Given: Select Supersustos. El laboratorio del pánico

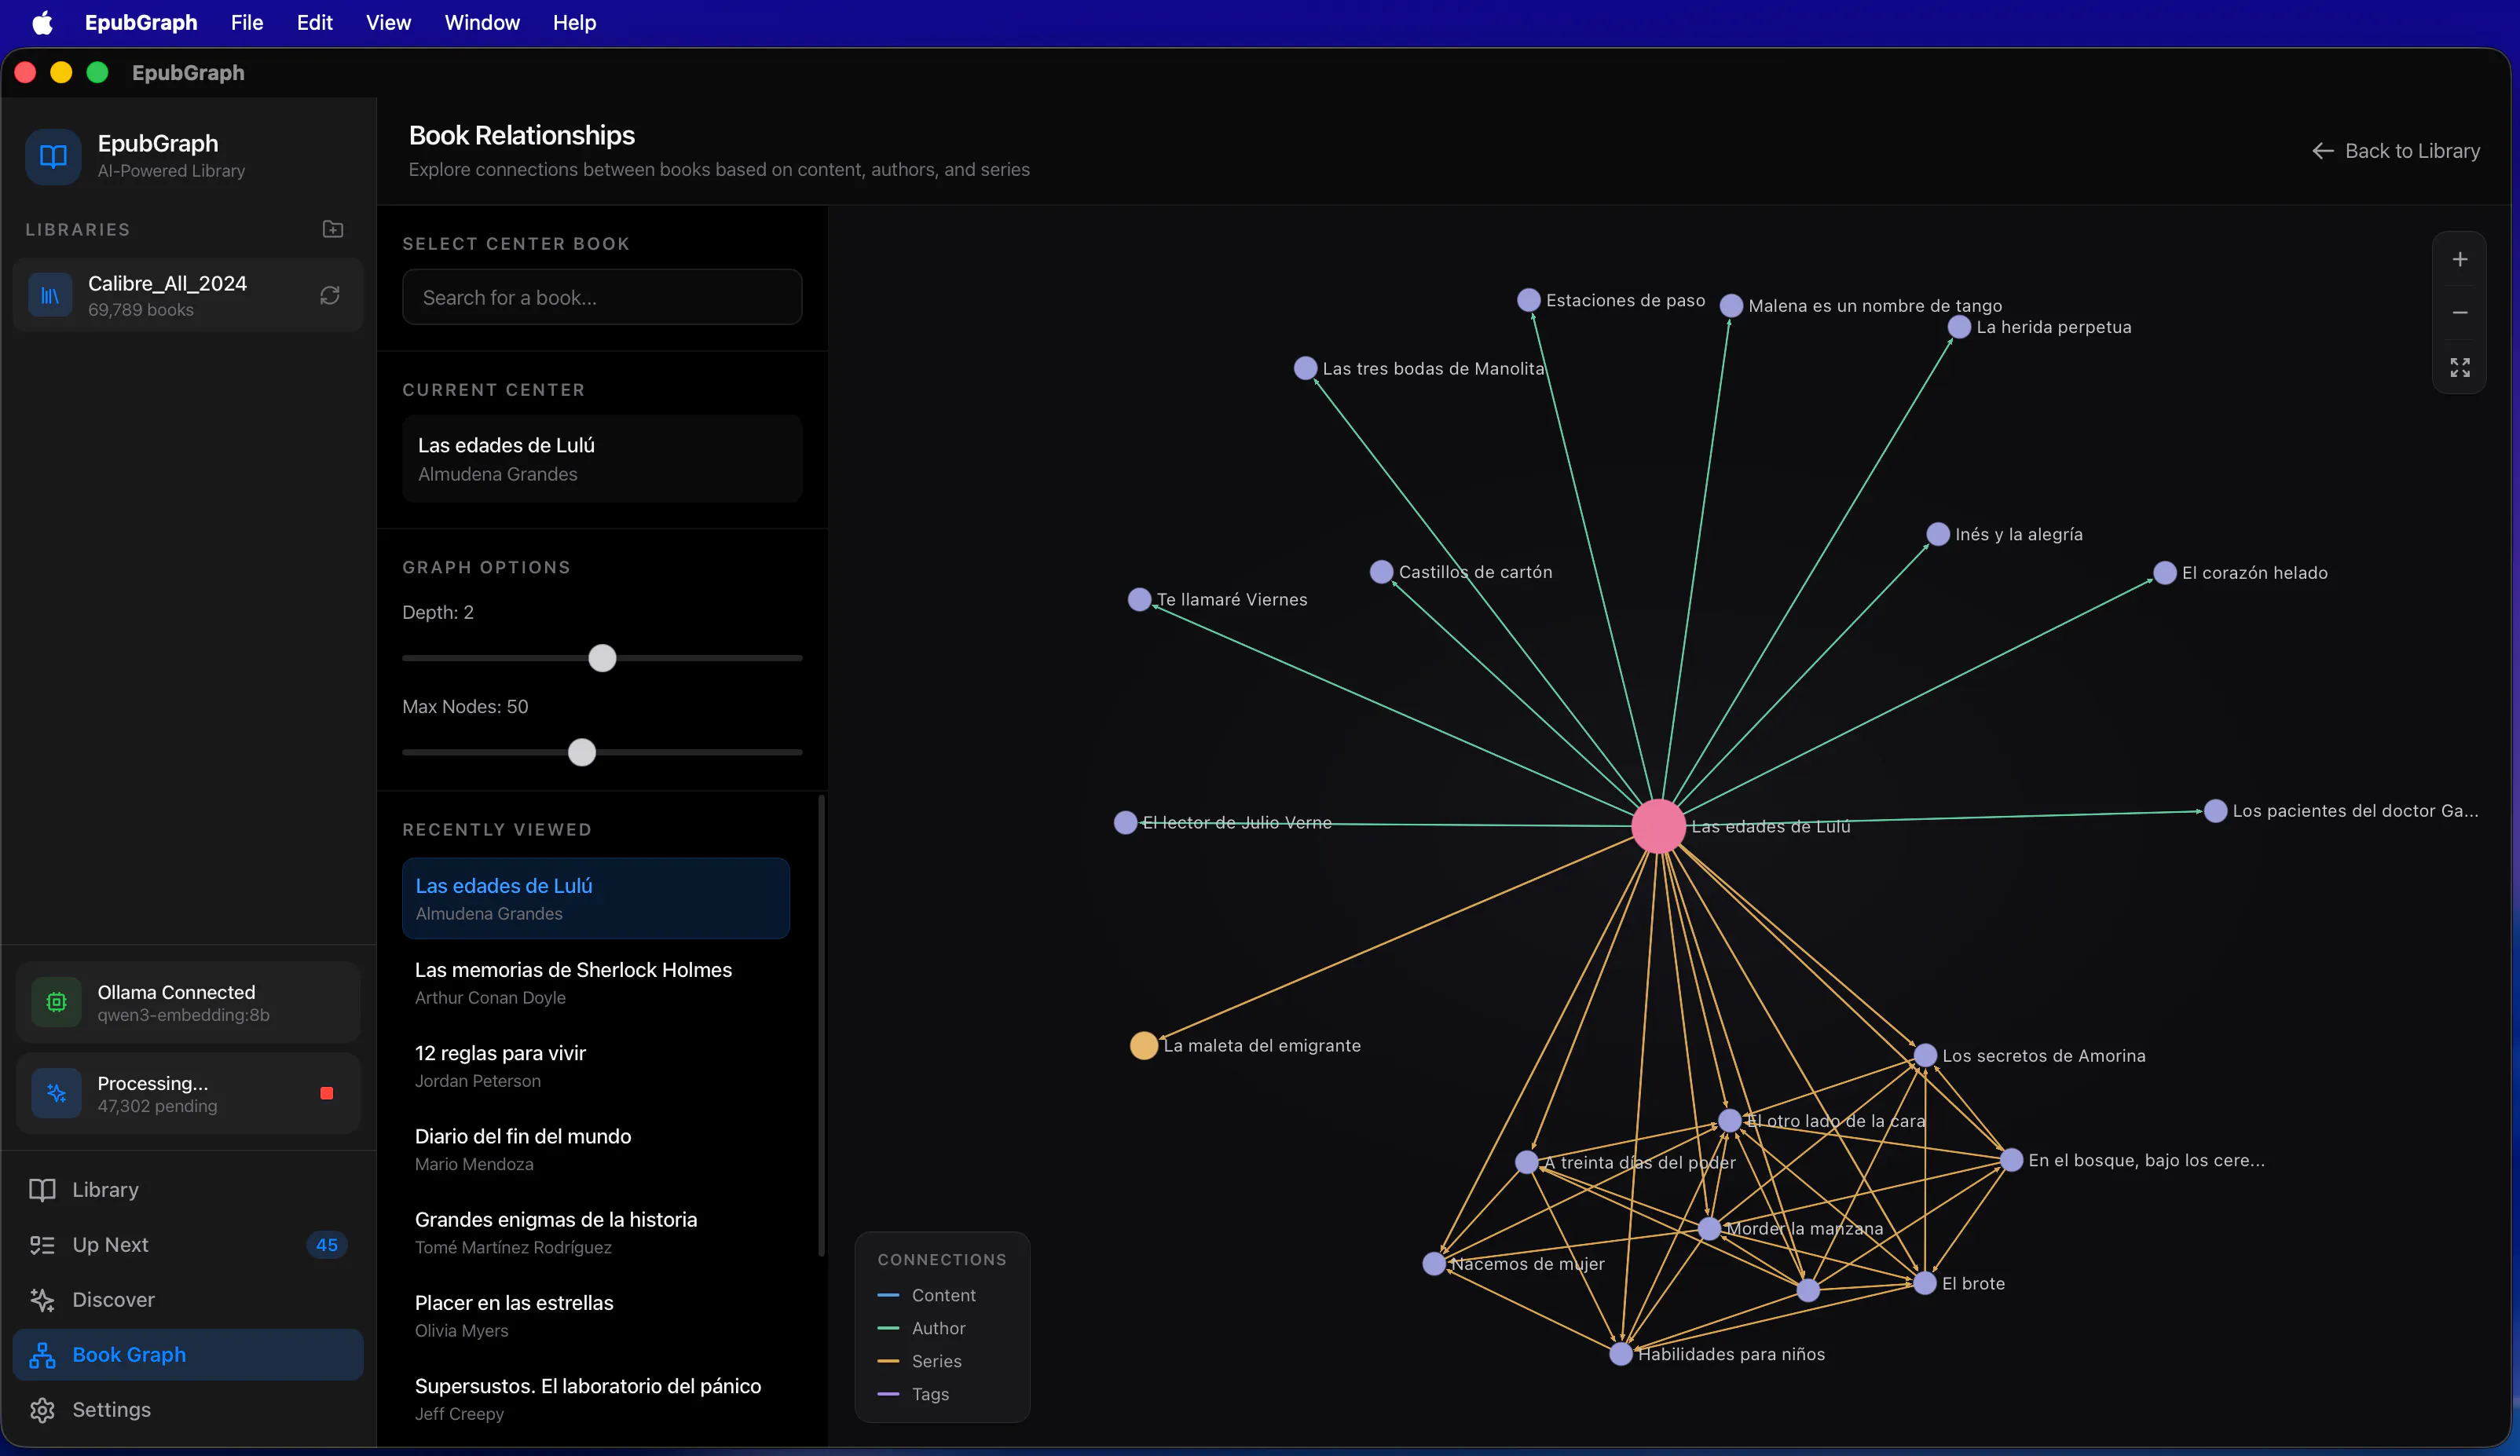Looking at the screenshot, I should tap(596, 1398).
